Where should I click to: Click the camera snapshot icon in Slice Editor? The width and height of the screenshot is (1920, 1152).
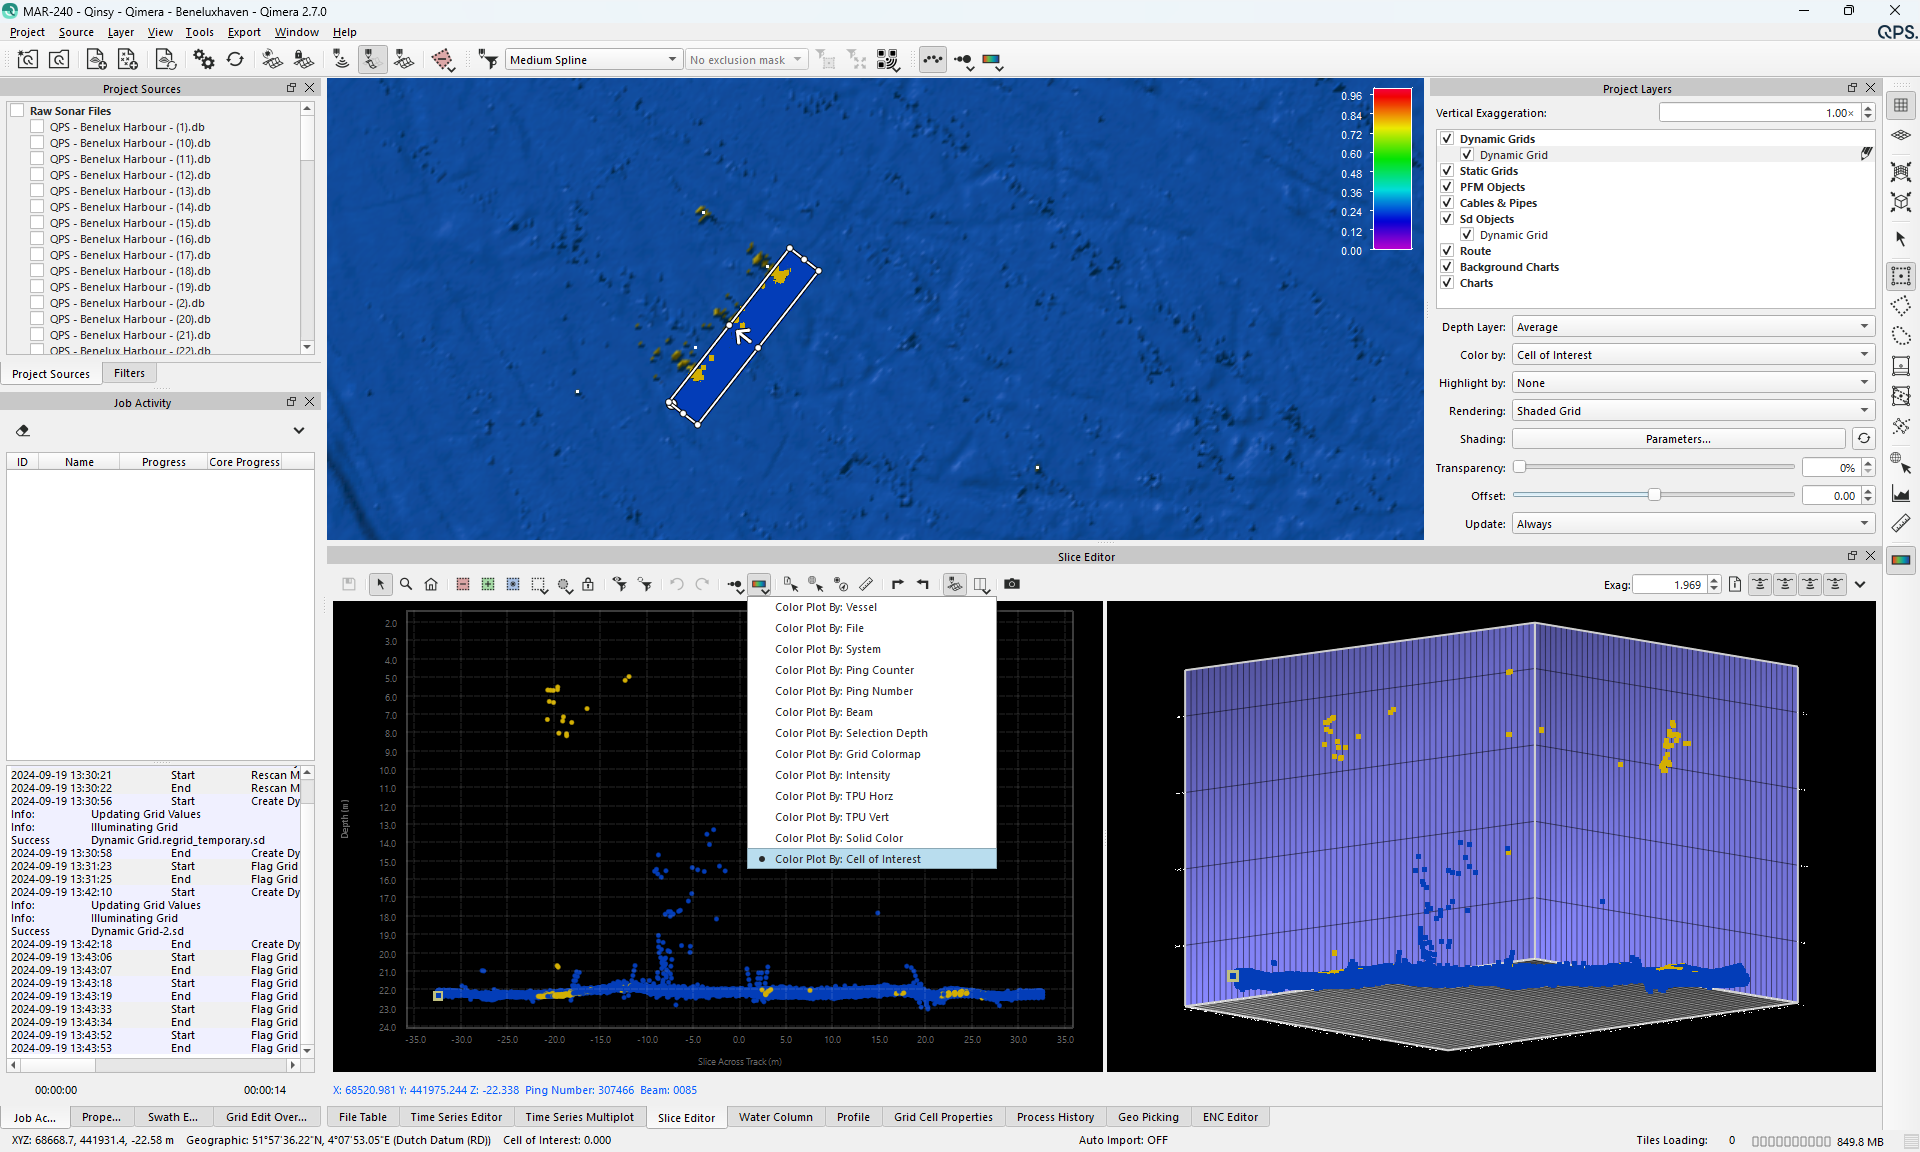[x=1012, y=584]
